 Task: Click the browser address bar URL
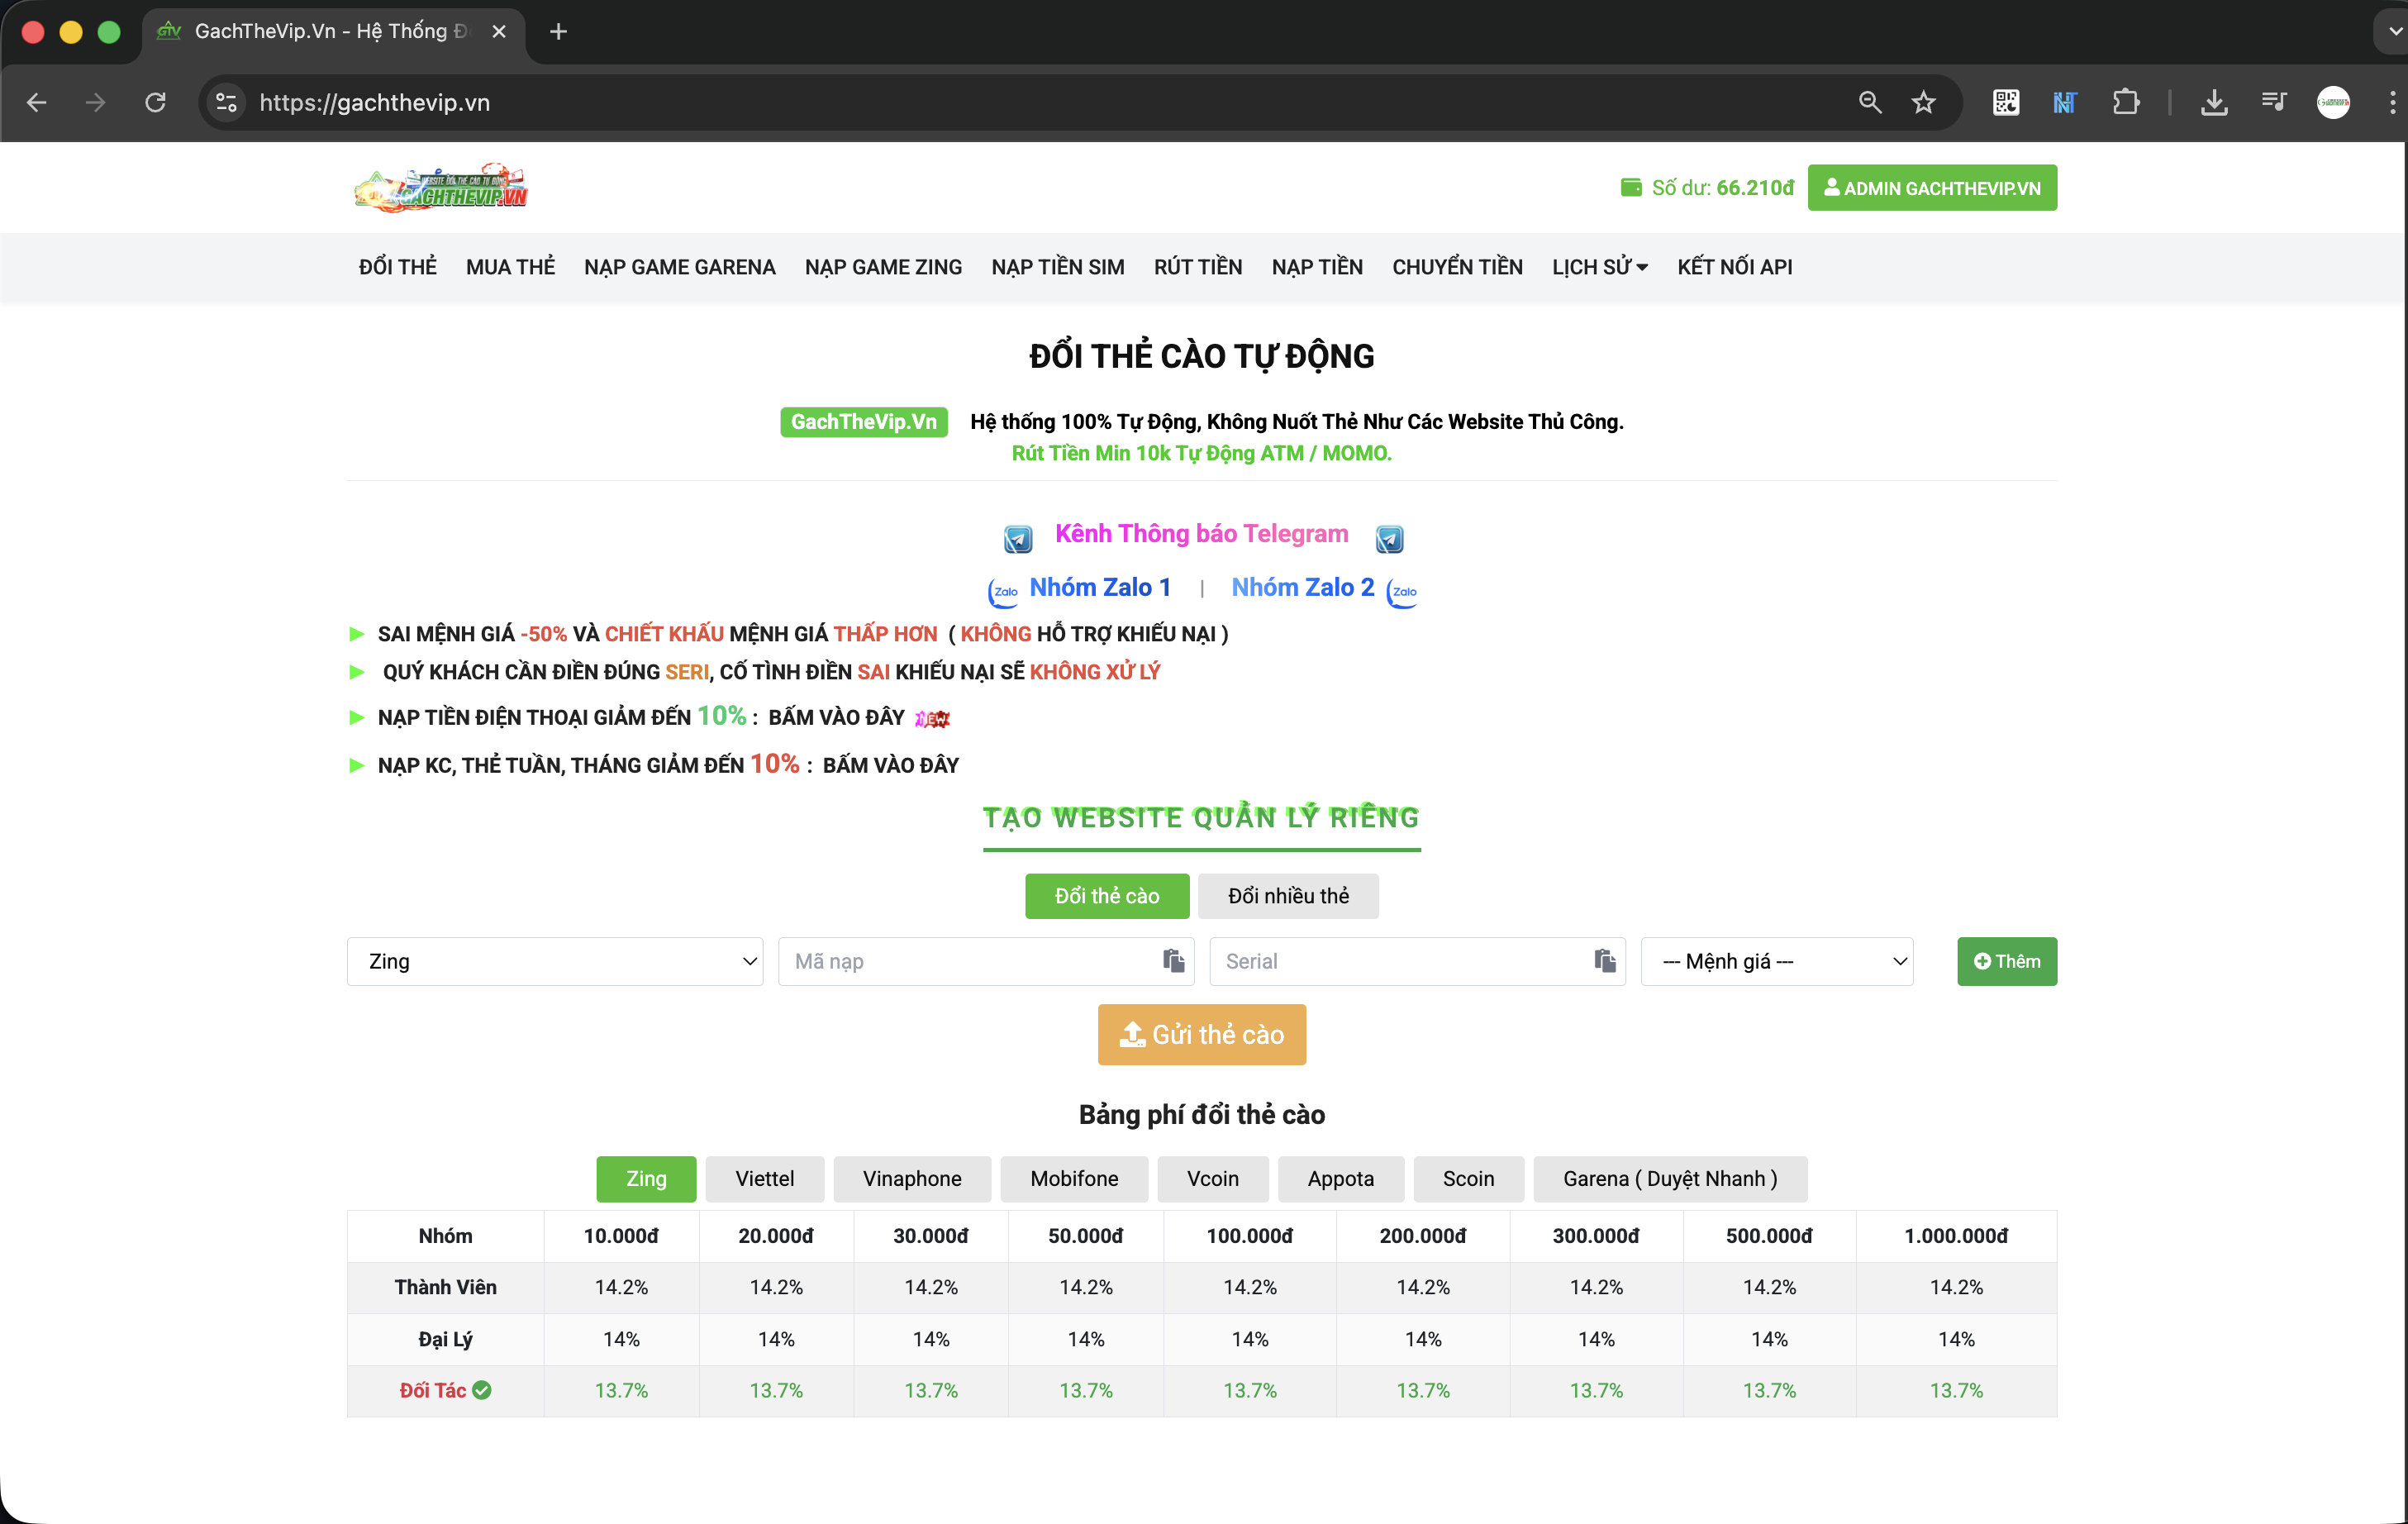(375, 102)
